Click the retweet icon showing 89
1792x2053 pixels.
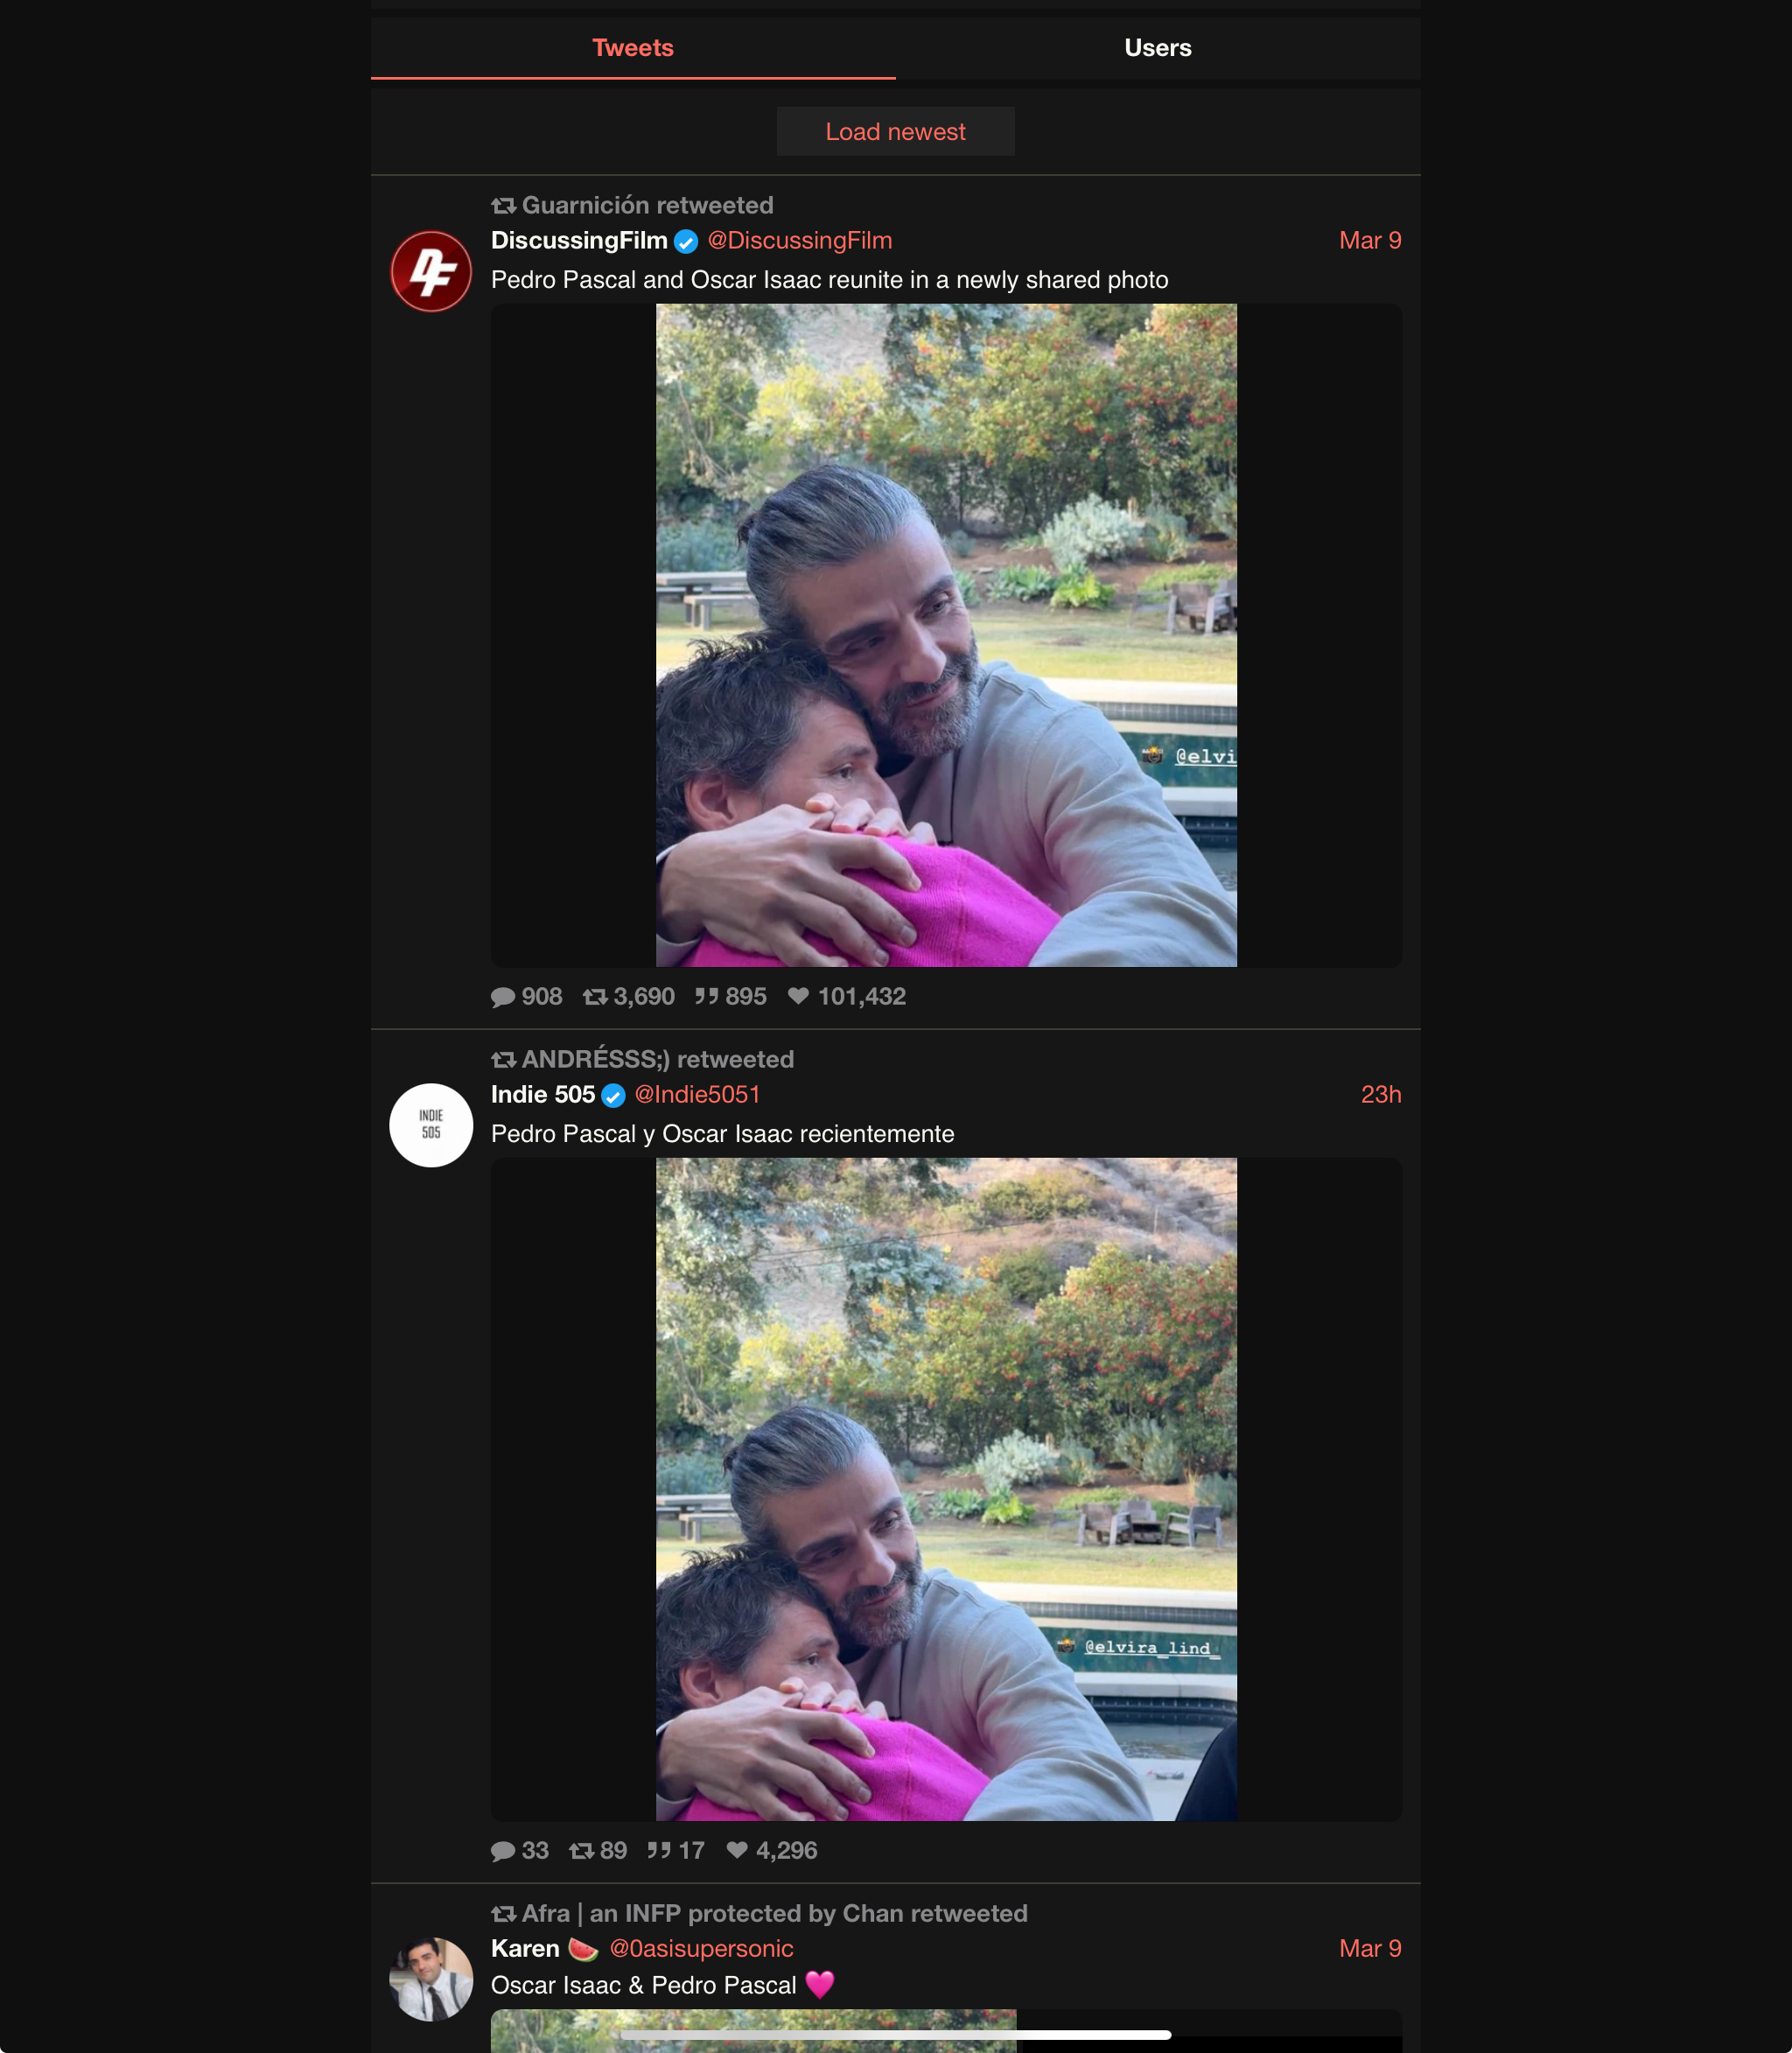coord(581,1851)
